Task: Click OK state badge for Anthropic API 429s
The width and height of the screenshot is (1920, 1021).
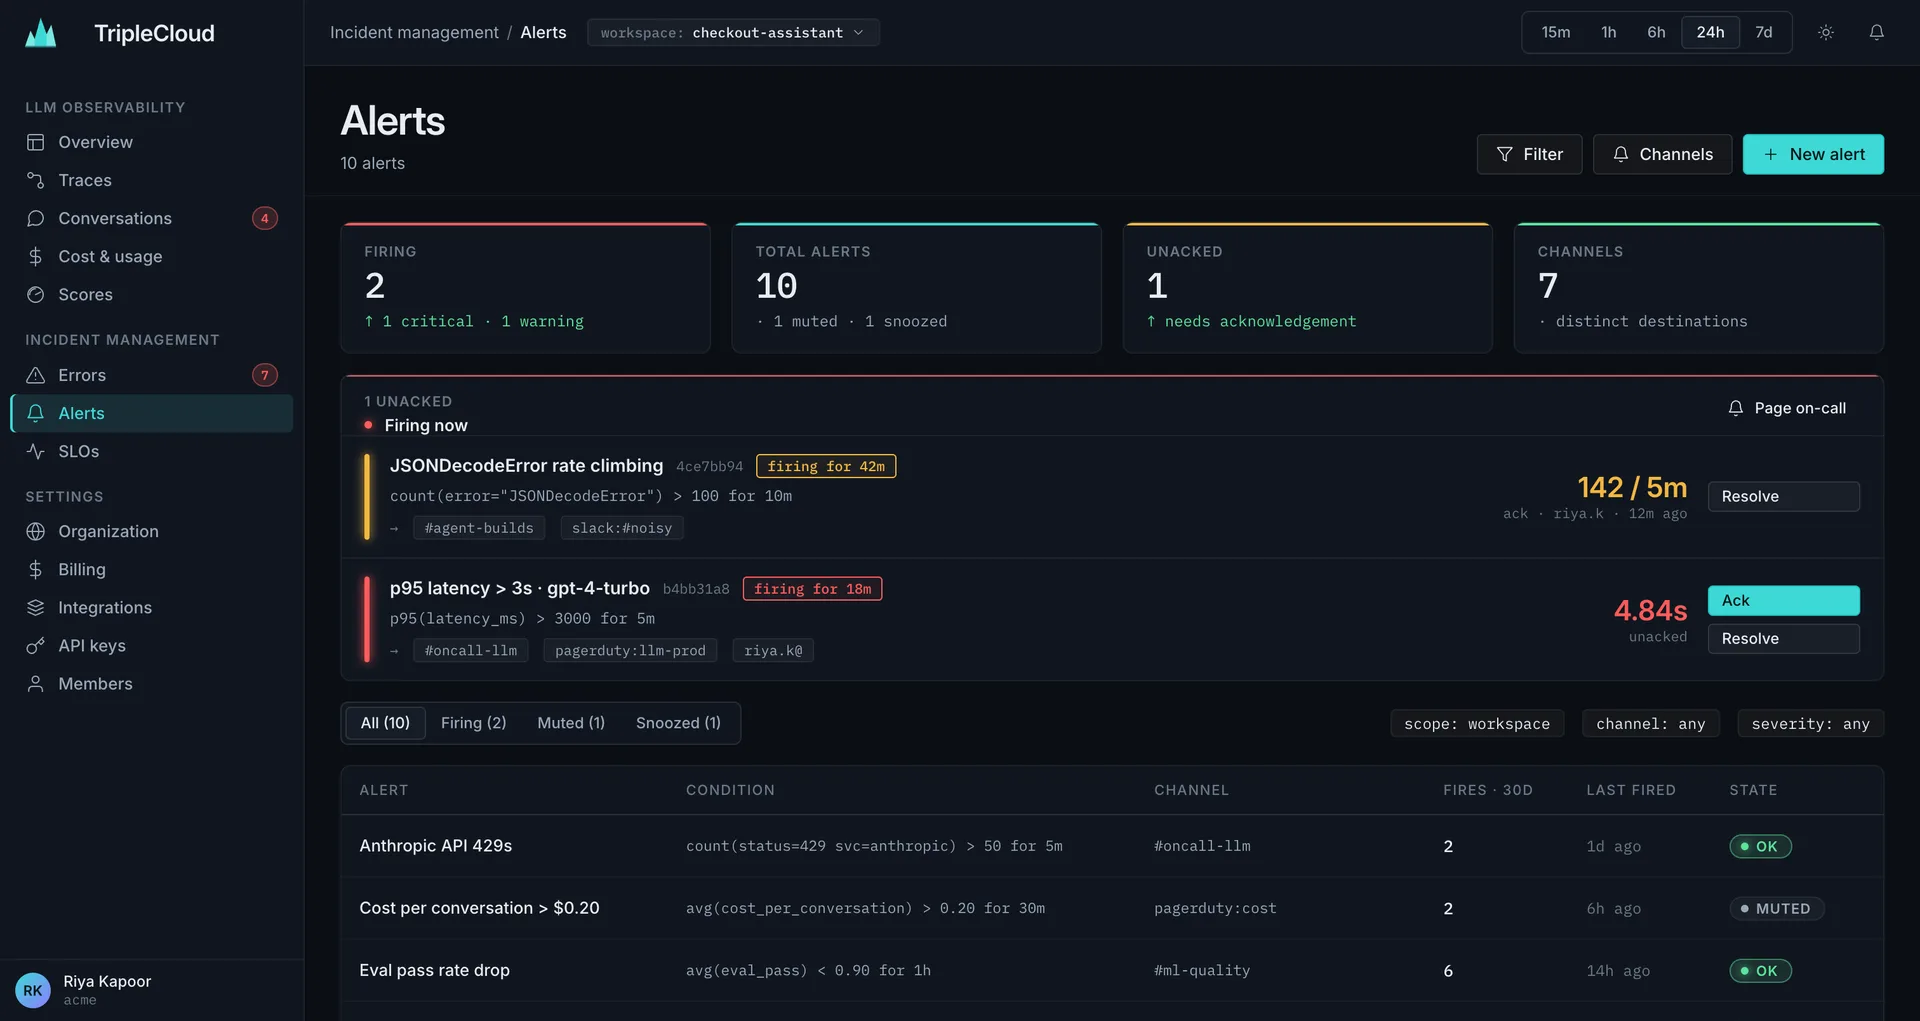Action: coord(1760,846)
